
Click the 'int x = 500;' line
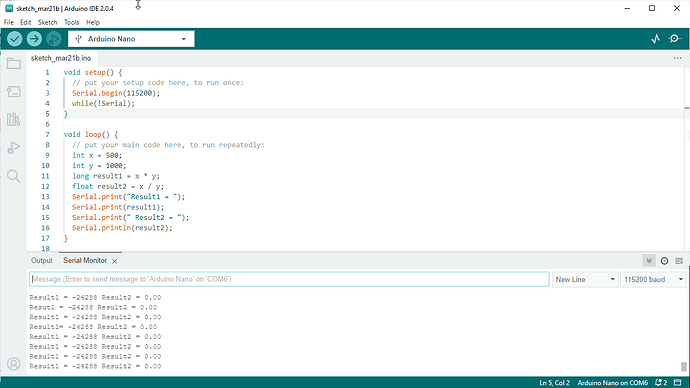tap(97, 155)
